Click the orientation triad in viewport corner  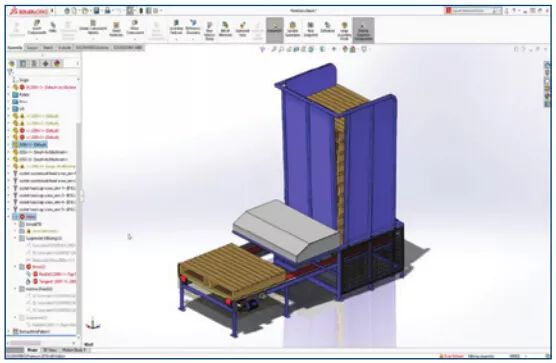point(93,324)
